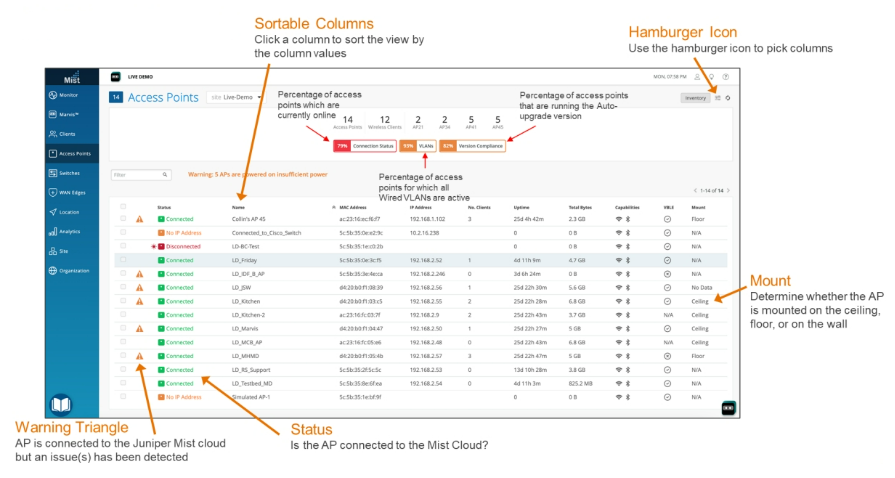The image size is (895, 478).
Task: Click the Wi-Fi capability icon for LD_Friday
Action: (618, 260)
